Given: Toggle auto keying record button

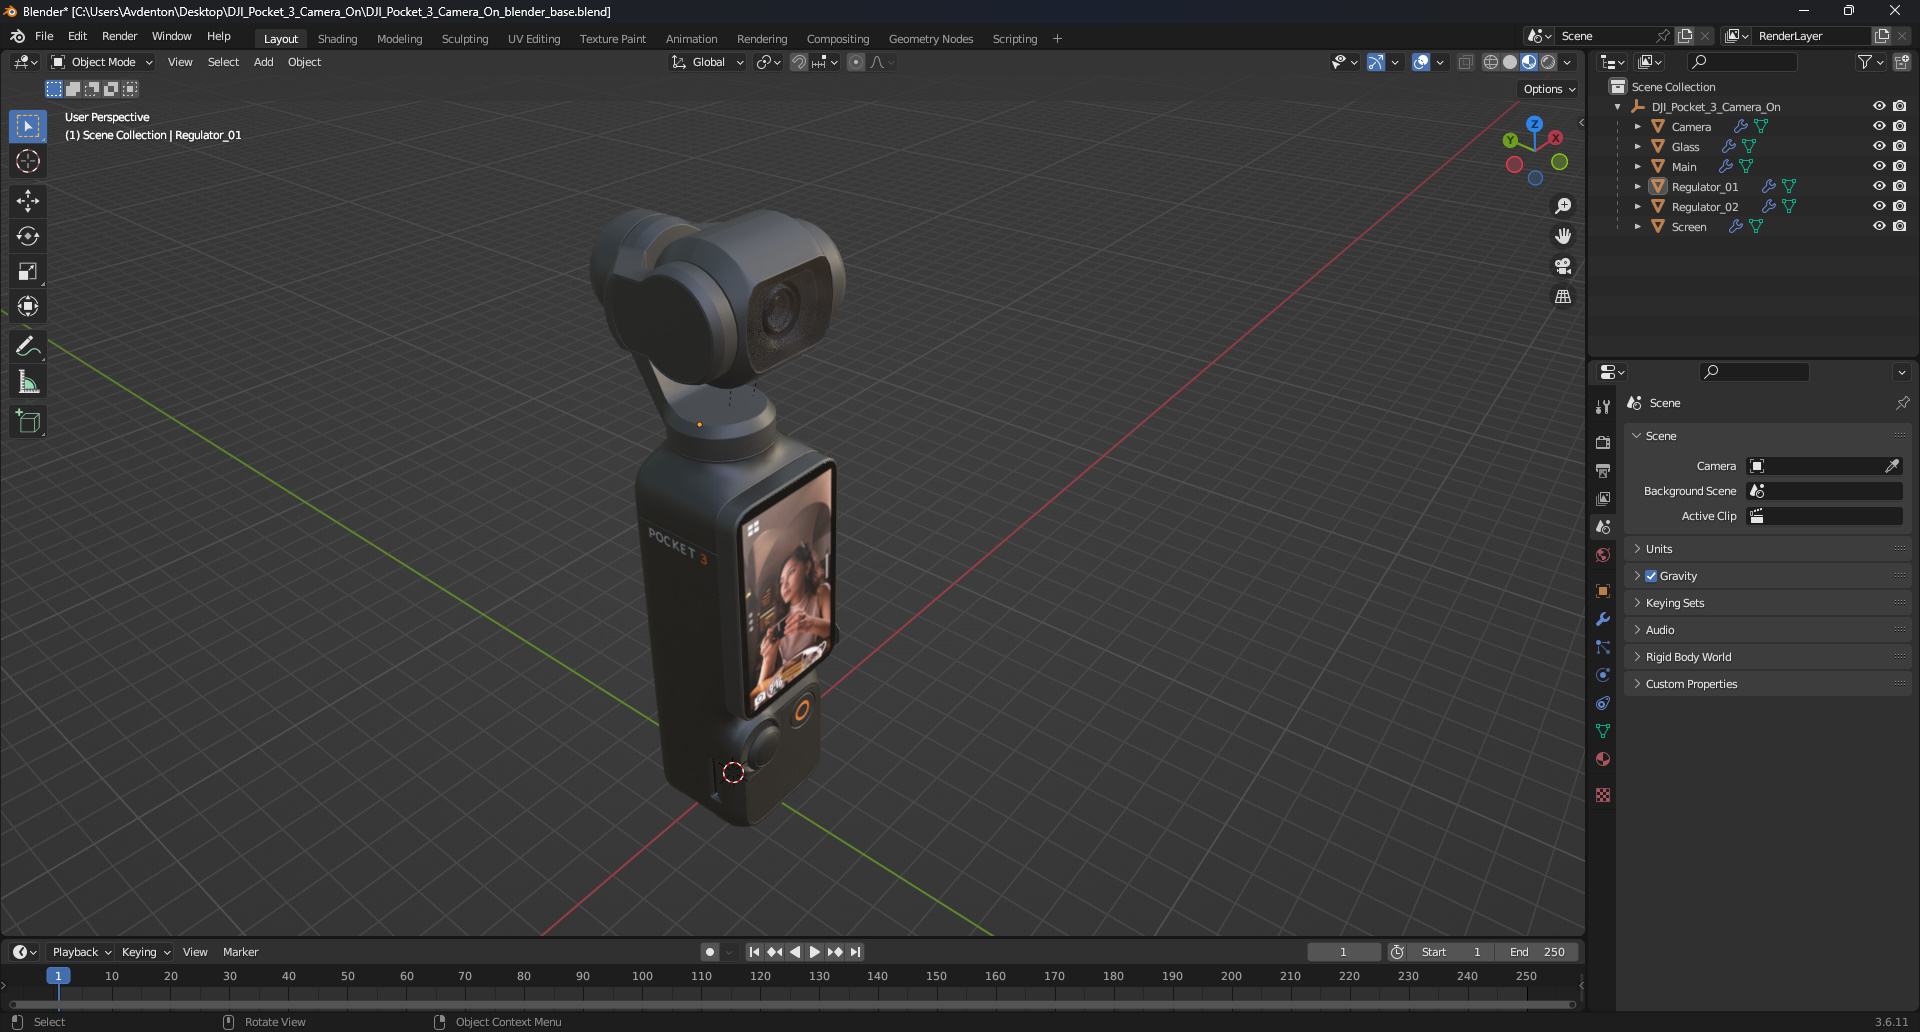Looking at the screenshot, I should 709,952.
